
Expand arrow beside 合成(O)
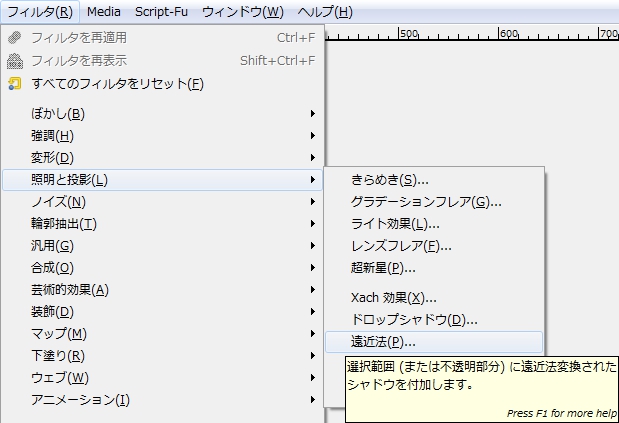point(313,268)
